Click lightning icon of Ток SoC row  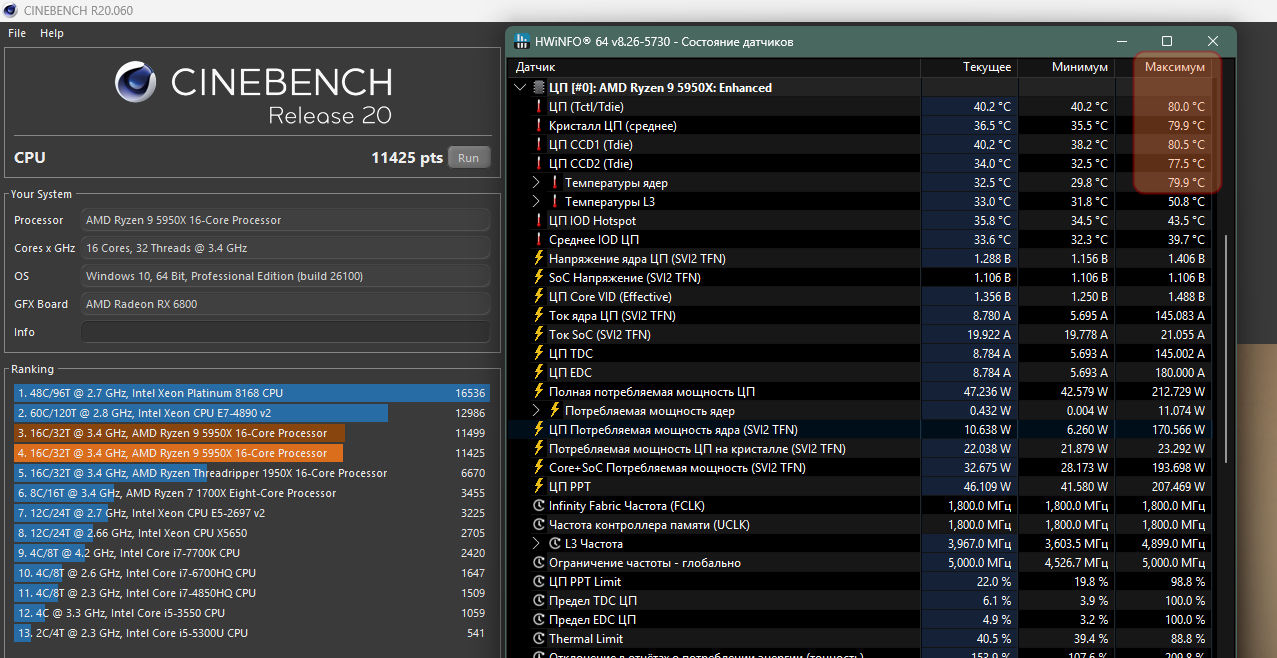(539, 335)
